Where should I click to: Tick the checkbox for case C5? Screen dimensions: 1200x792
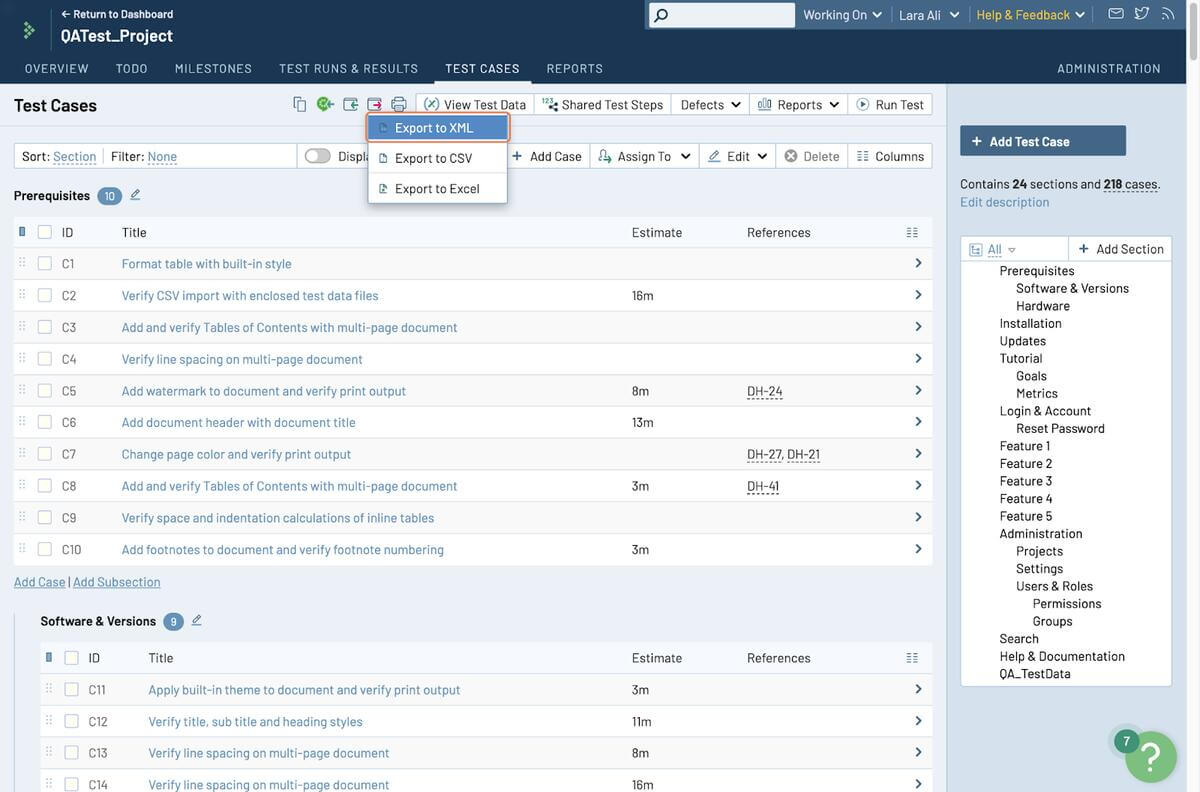click(x=45, y=391)
